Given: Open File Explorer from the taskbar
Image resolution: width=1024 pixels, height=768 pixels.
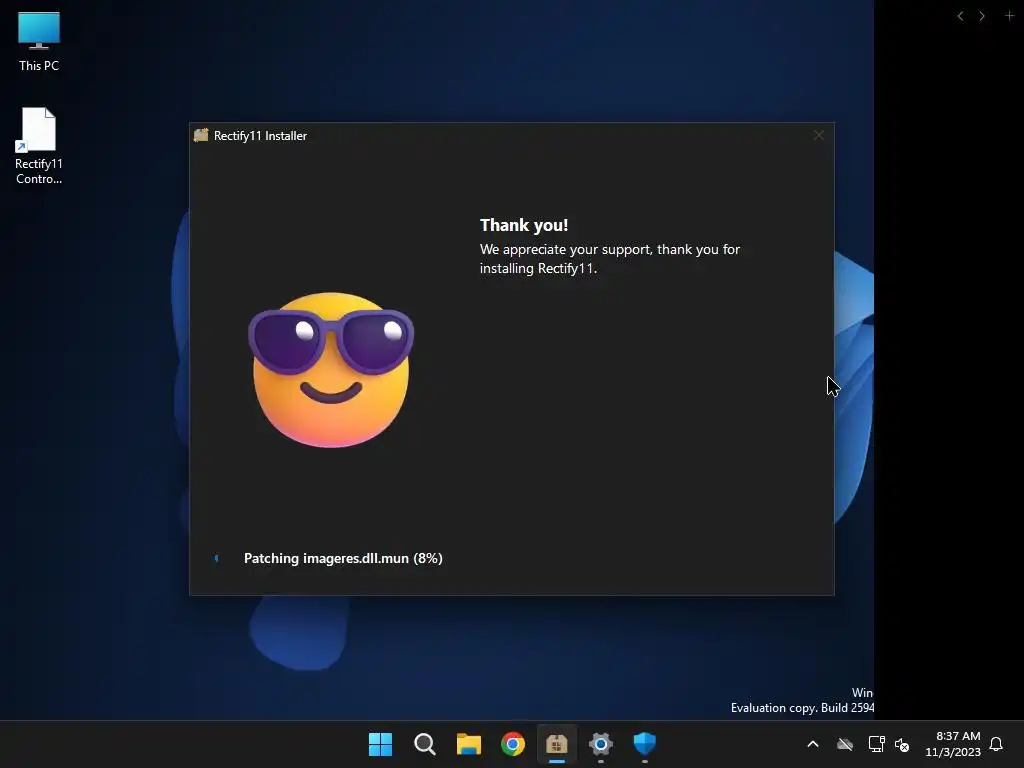Looking at the screenshot, I should [469, 744].
